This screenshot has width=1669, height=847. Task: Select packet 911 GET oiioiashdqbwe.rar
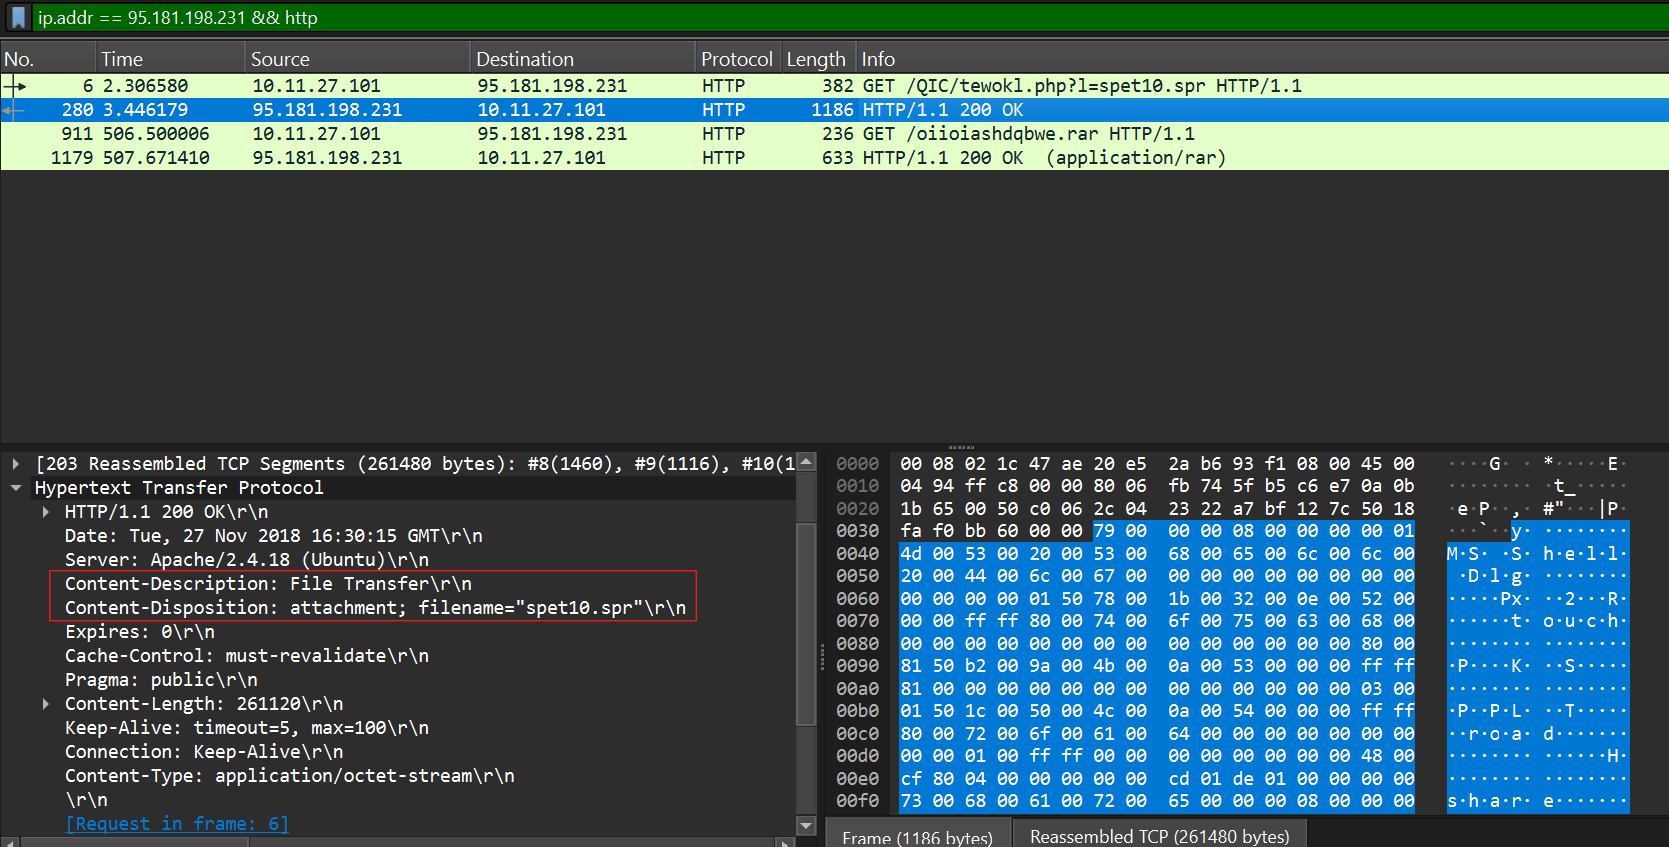point(834,134)
